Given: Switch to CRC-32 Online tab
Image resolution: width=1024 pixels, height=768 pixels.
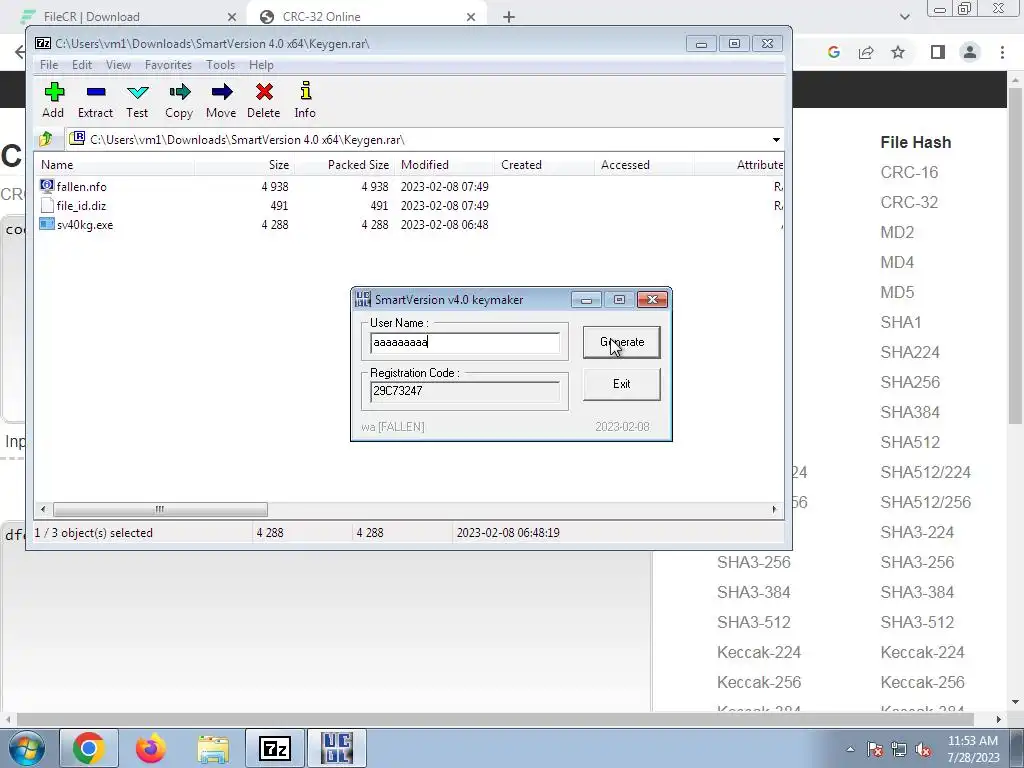Looking at the screenshot, I should tap(366, 17).
